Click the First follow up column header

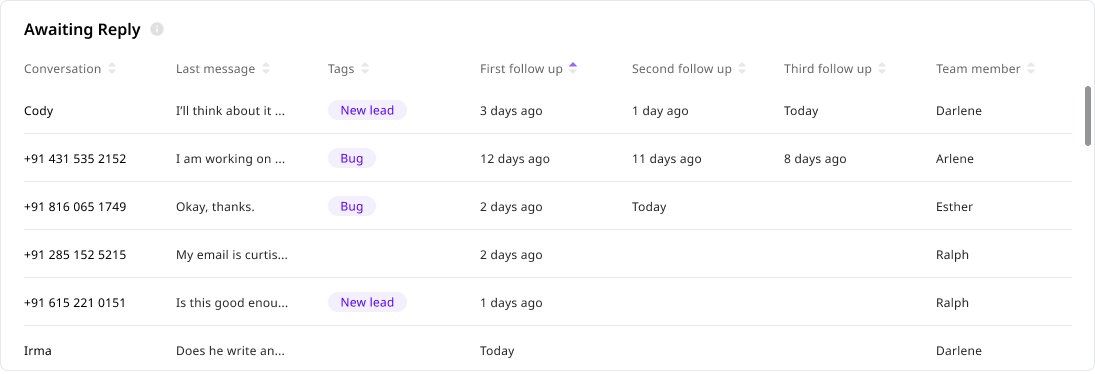point(521,68)
